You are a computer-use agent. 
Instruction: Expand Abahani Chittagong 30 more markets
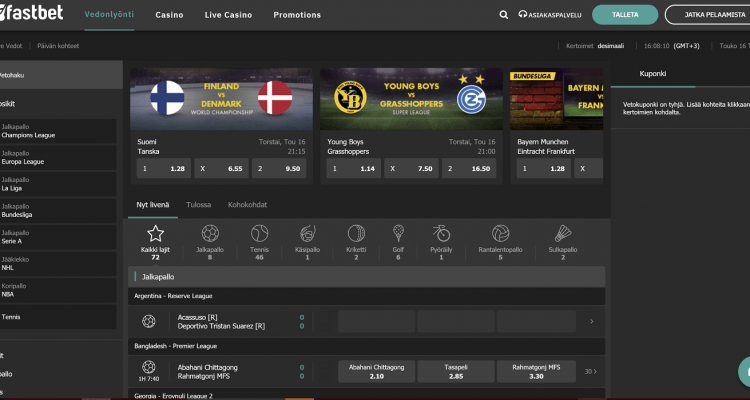coord(591,371)
